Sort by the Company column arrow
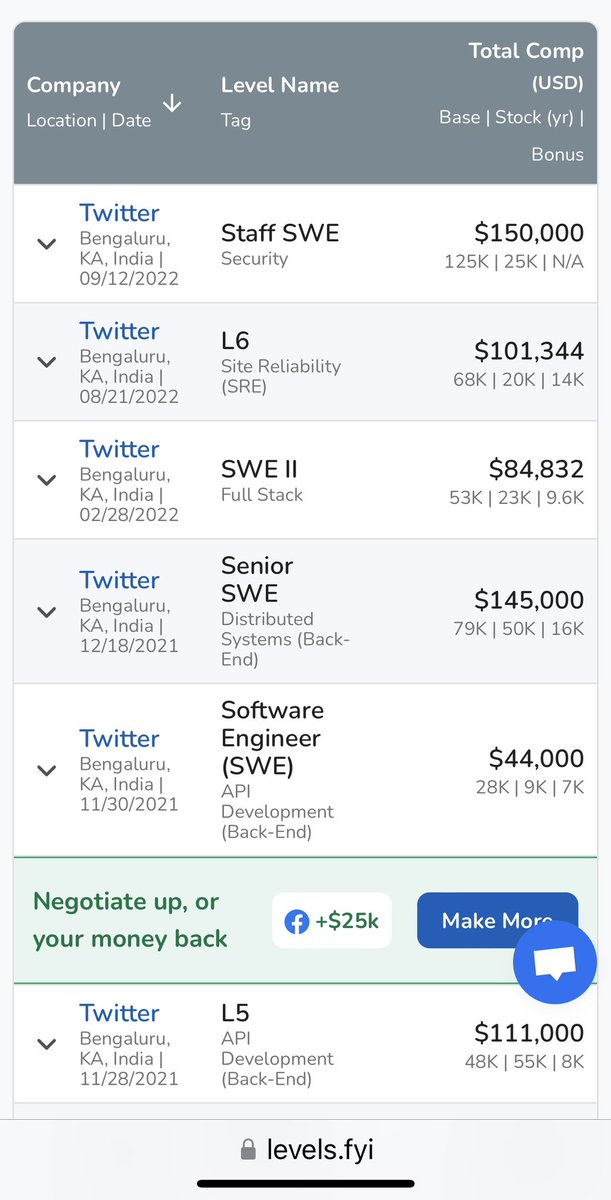 coord(172,103)
